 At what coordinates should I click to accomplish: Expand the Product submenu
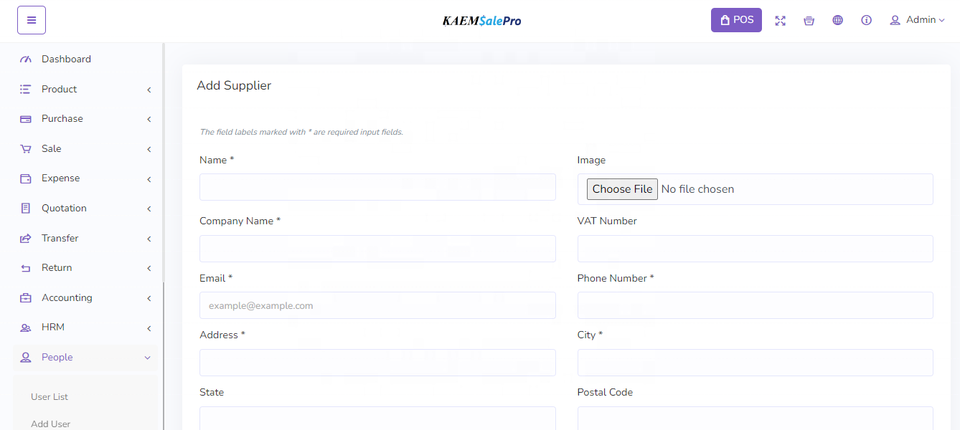[148, 90]
